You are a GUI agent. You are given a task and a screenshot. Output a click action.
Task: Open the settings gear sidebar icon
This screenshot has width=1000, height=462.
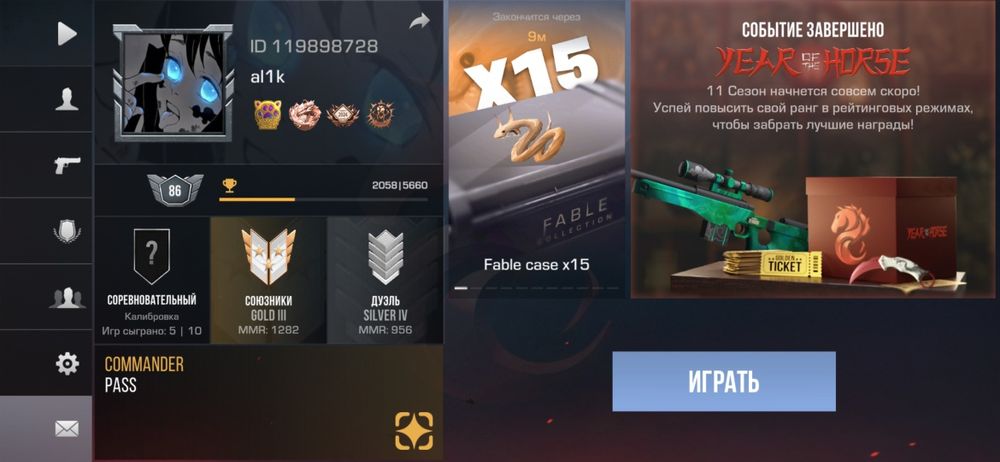67,364
